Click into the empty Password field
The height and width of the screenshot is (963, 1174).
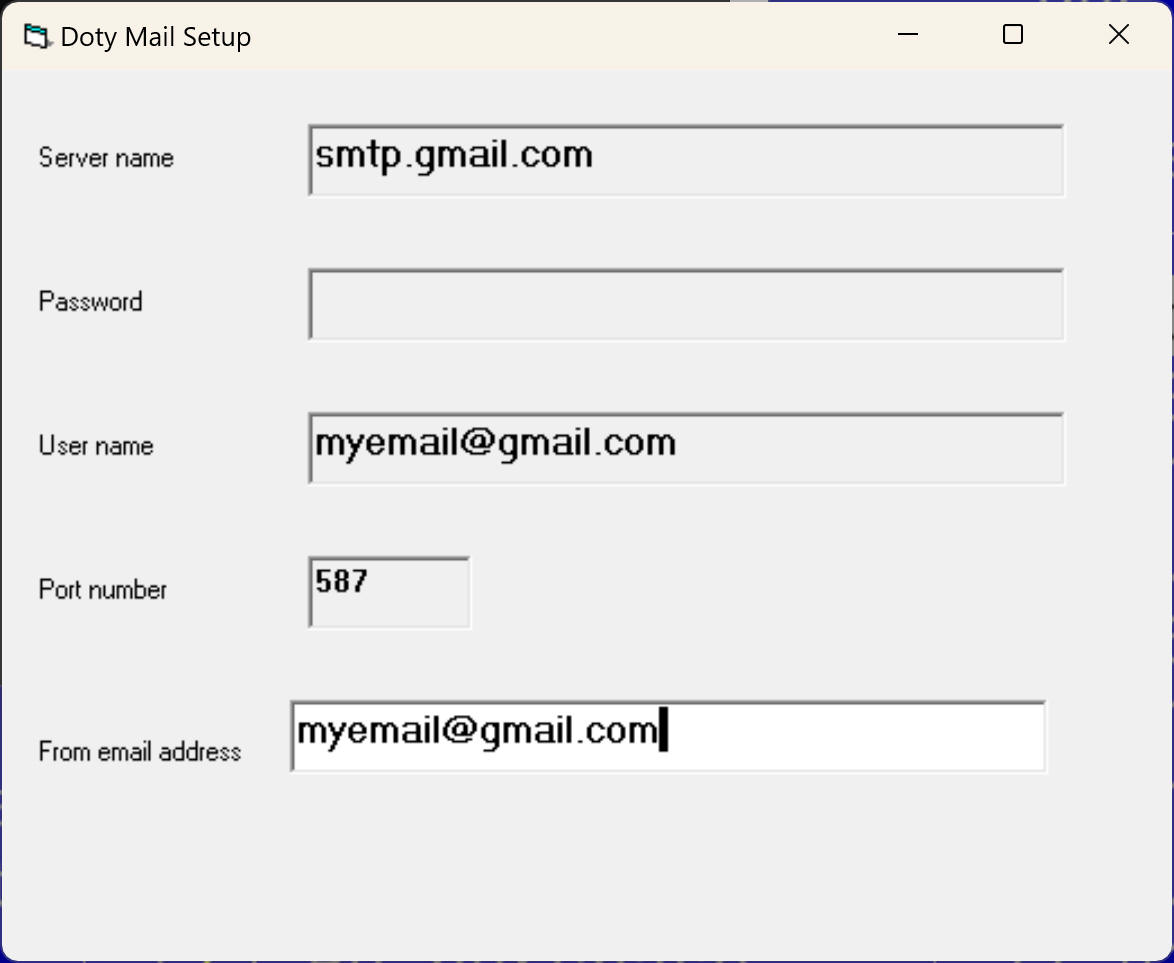pyautogui.click(x=686, y=305)
